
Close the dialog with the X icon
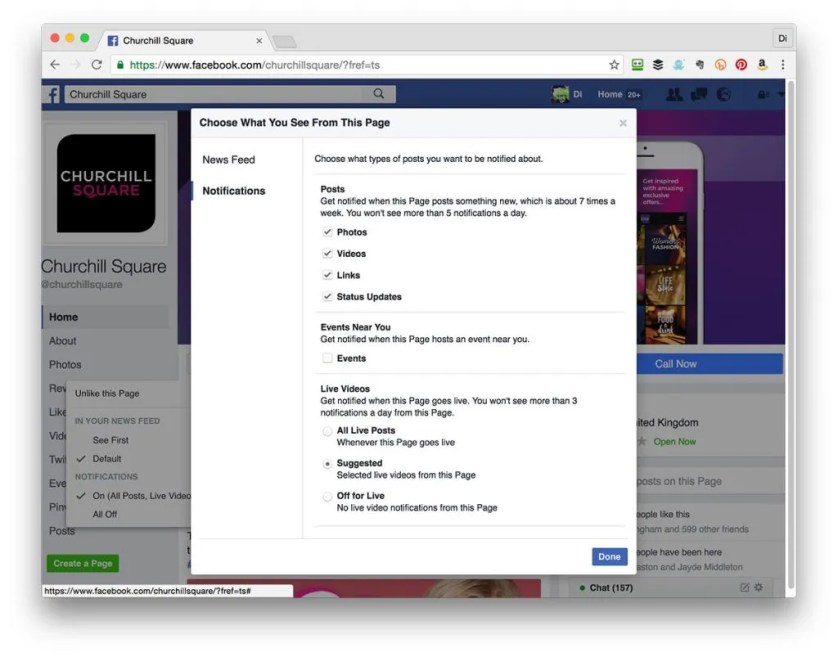point(623,123)
